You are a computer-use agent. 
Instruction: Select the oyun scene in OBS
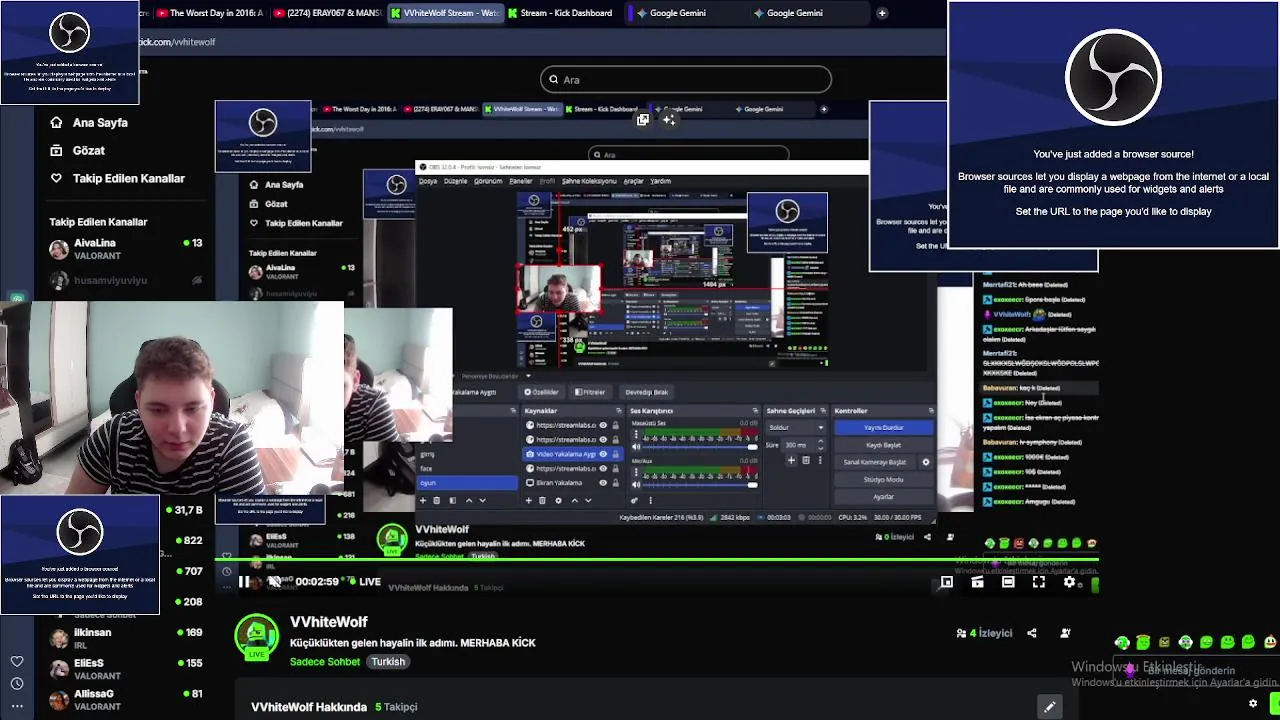click(467, 483)
